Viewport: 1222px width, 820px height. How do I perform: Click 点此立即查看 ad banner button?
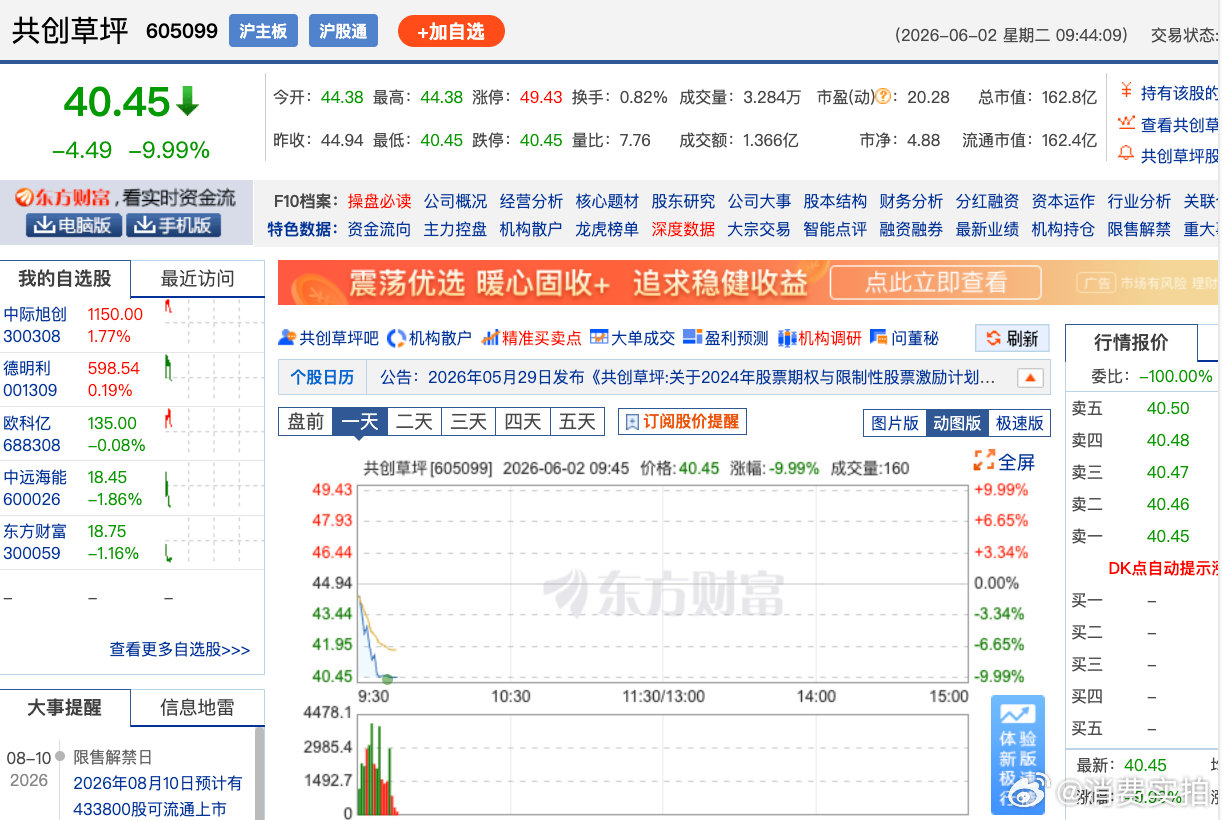(x=936, y=283)
